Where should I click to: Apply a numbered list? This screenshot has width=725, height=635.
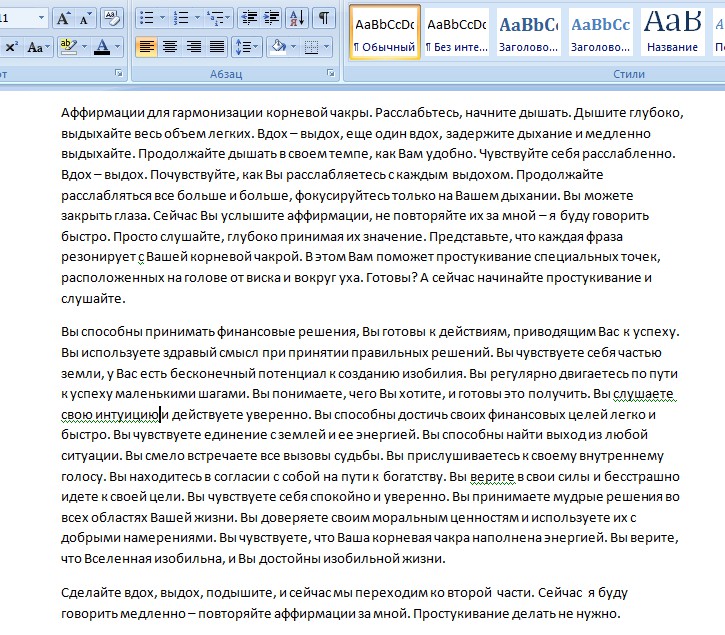pyautogui.click(x=181, y=18)
